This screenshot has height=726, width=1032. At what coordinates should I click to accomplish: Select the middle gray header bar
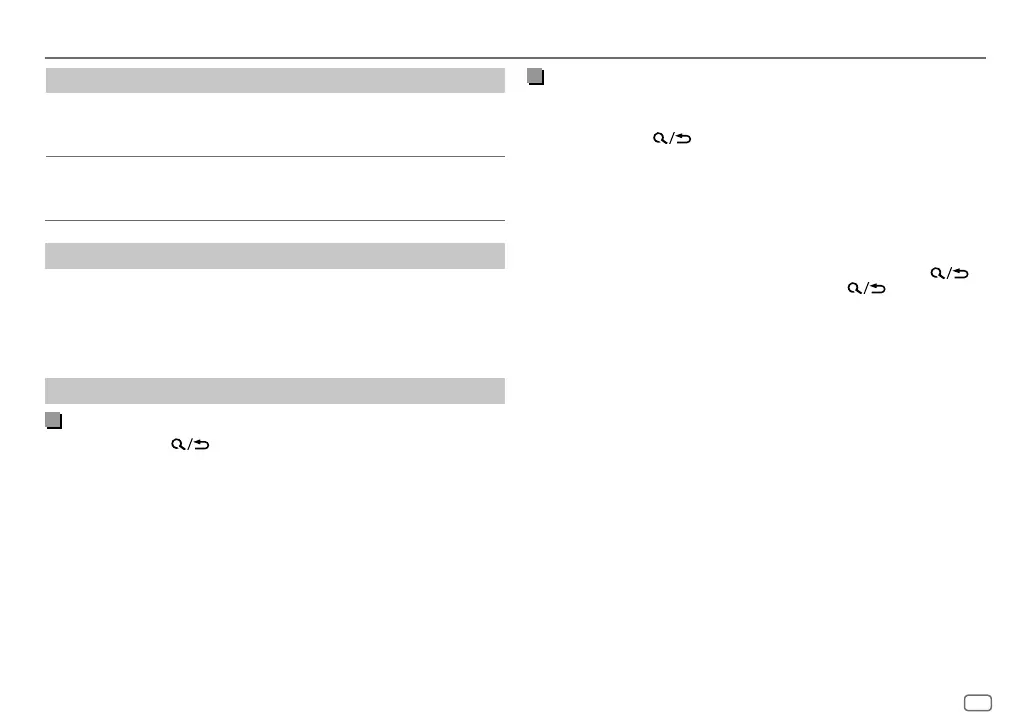point(275,256)
